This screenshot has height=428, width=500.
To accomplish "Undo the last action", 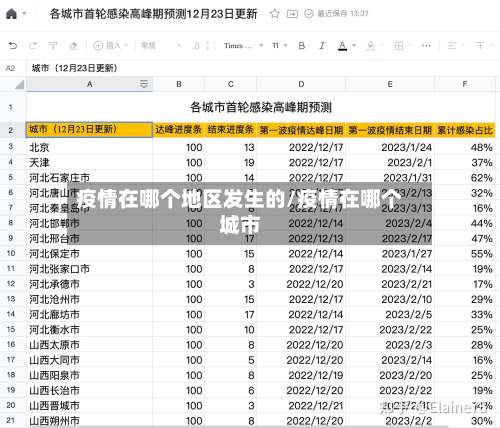I will (13, 46).
